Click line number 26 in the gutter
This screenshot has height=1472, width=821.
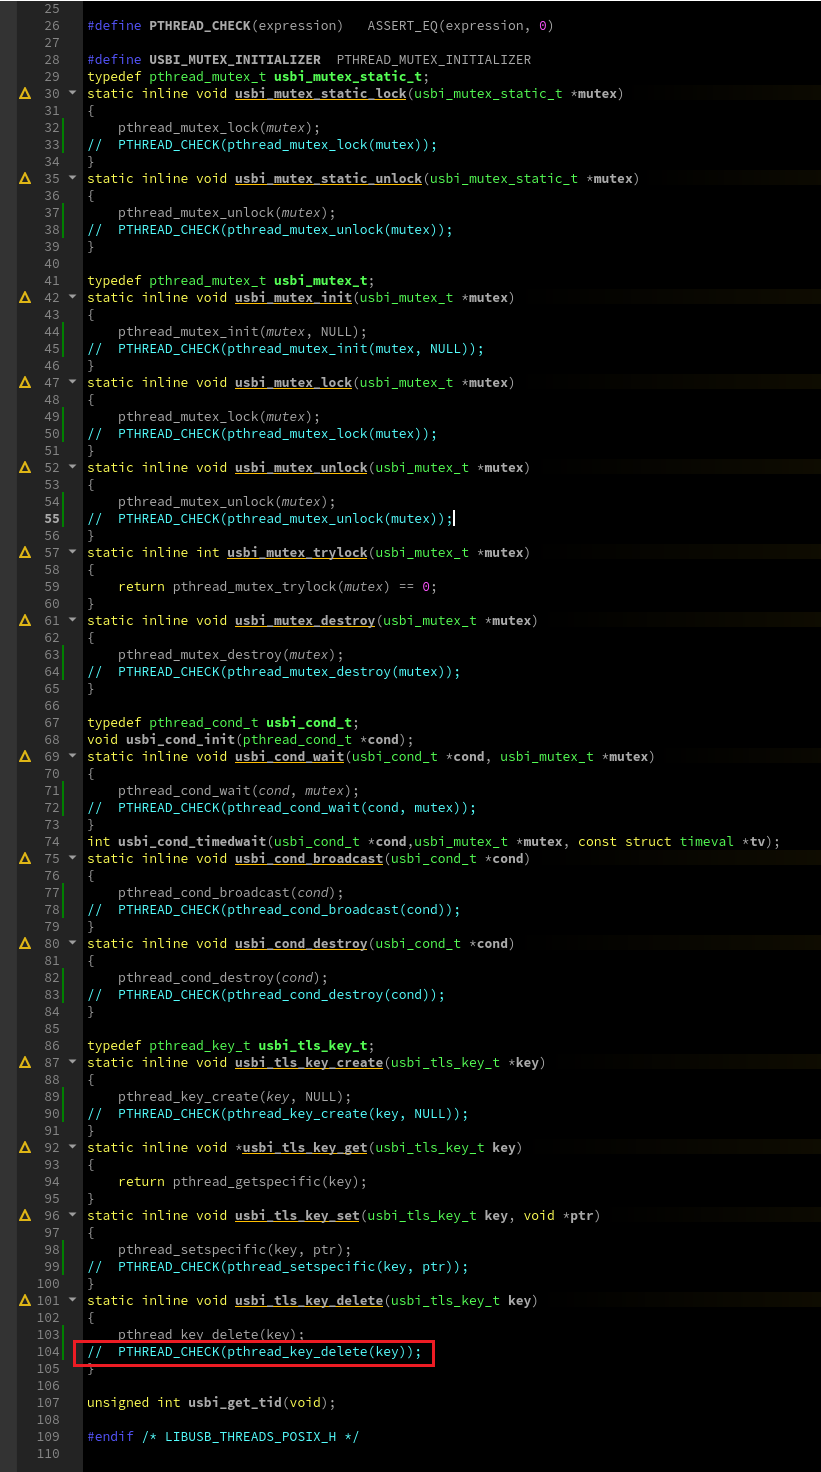[x=52, y=26]
